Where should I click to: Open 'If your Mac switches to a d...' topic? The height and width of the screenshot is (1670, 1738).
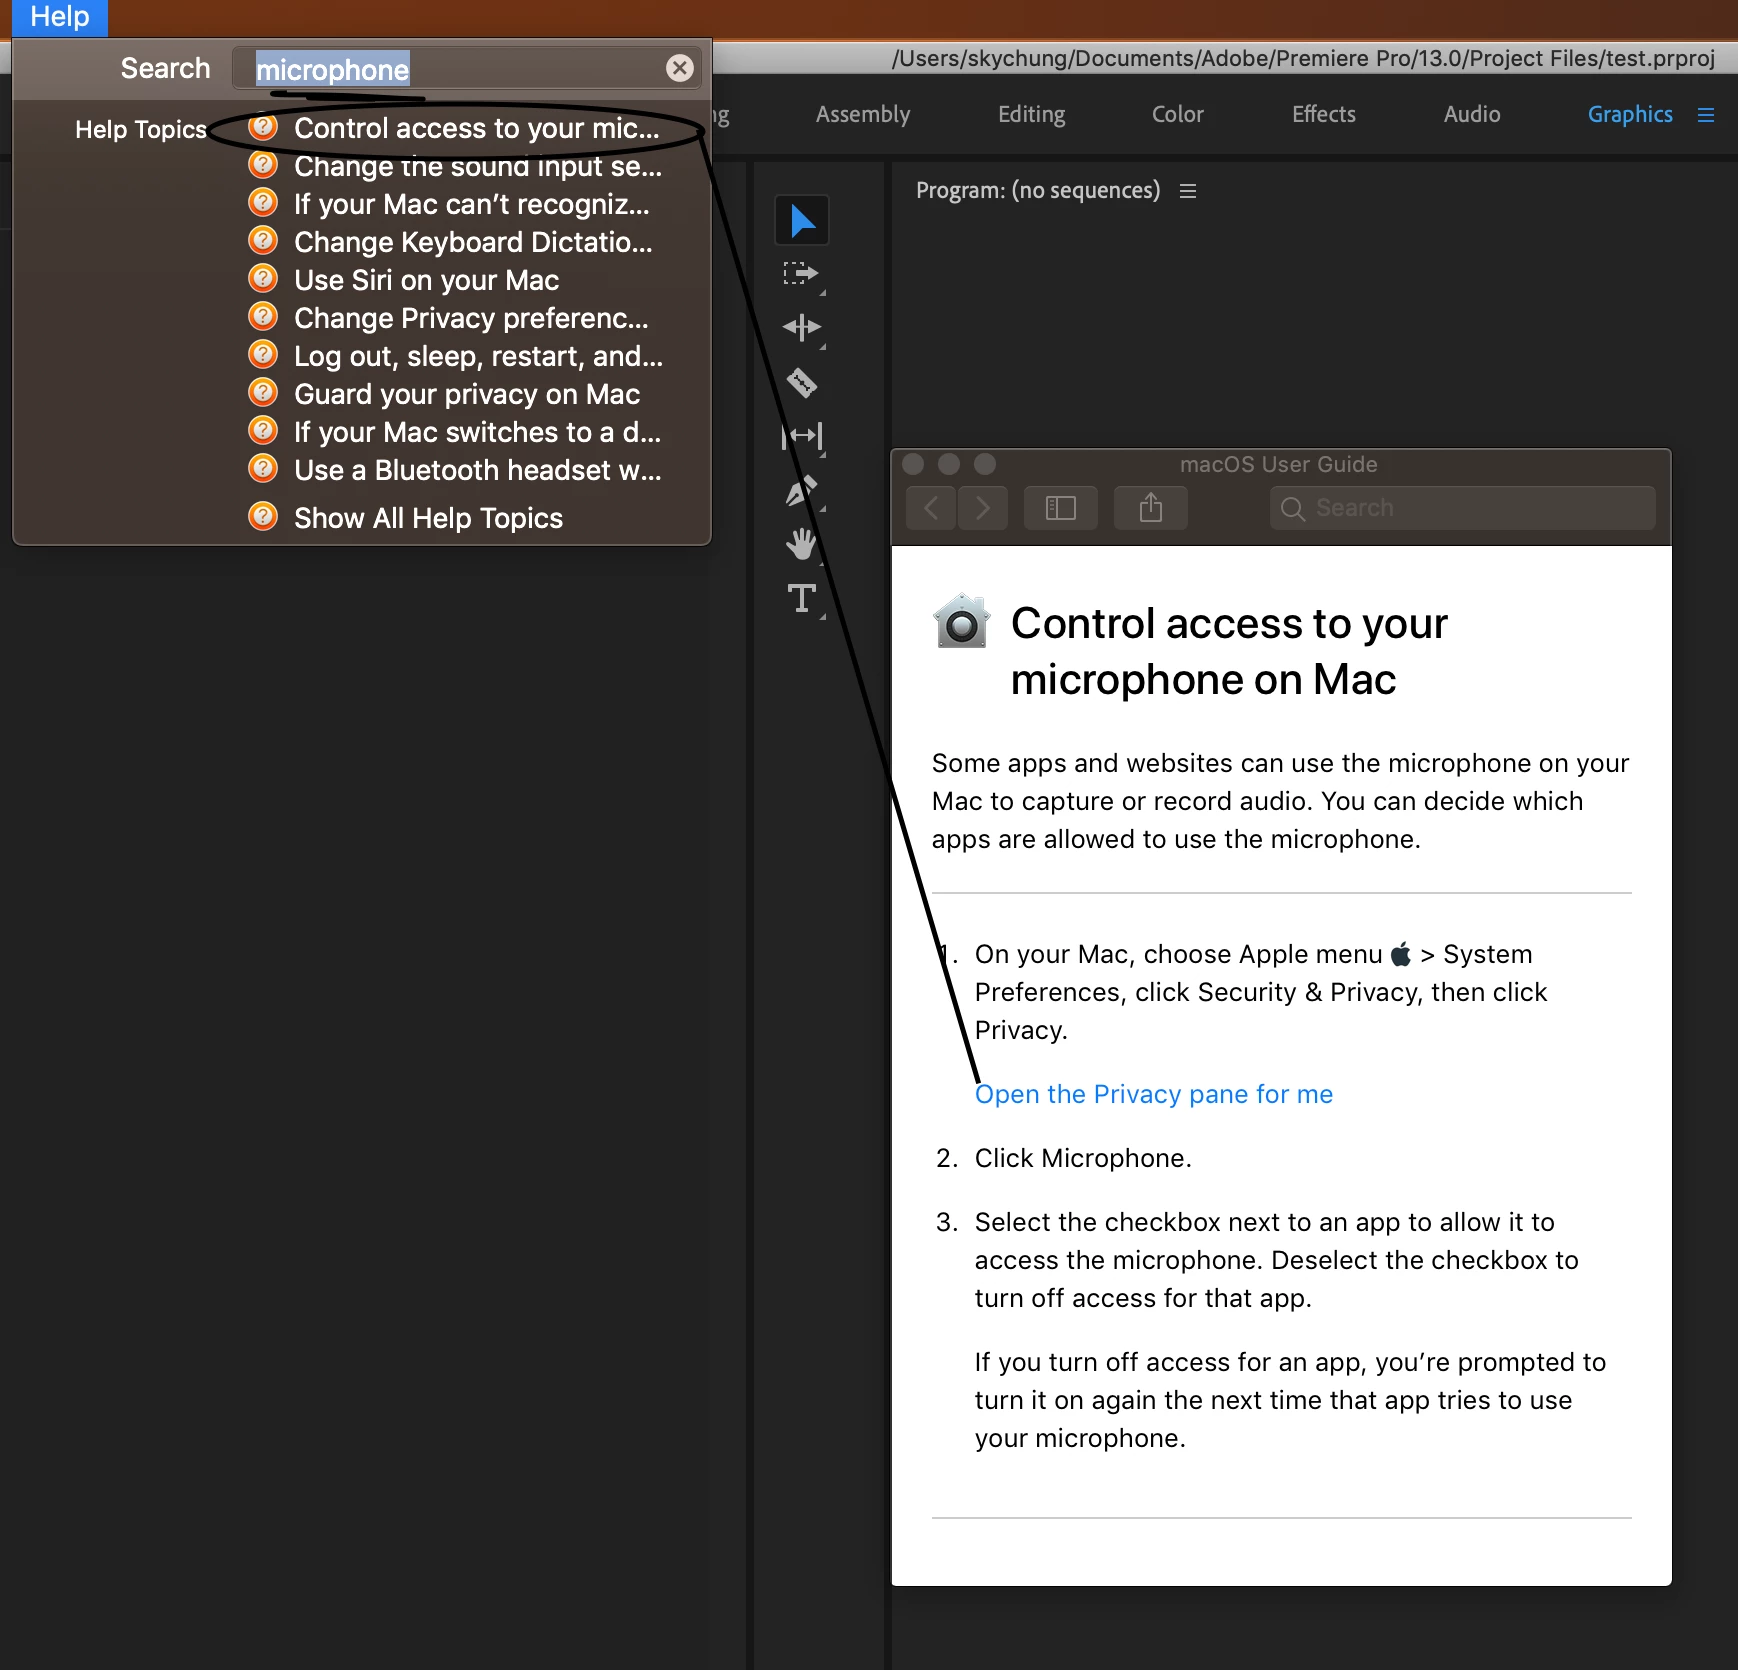[x=455, y=432]
